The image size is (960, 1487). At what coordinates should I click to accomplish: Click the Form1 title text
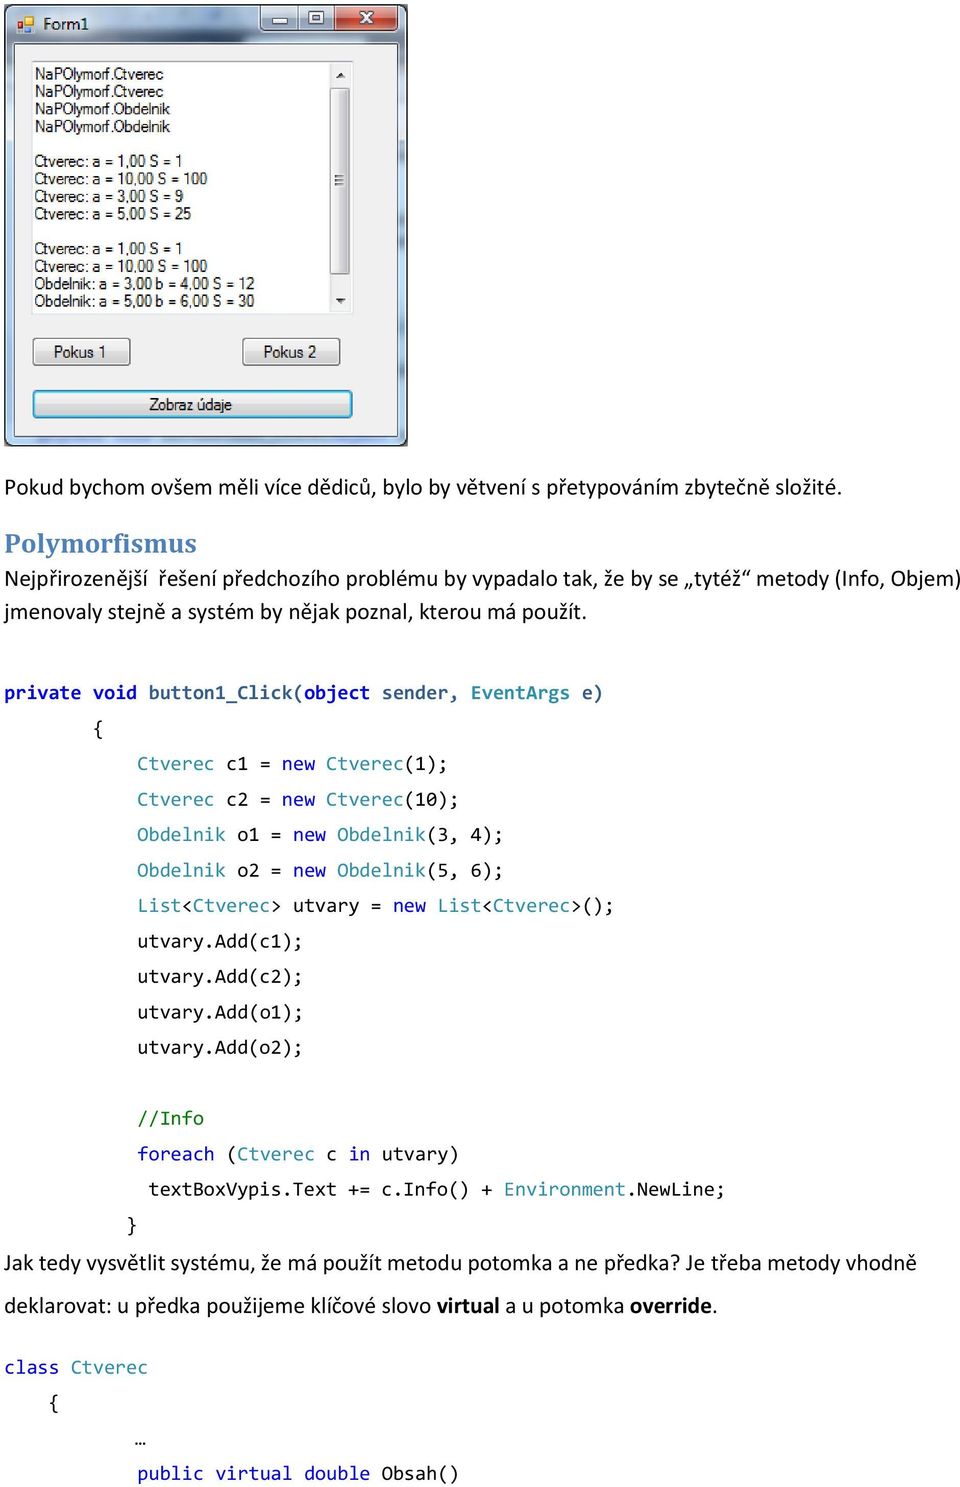66,24
